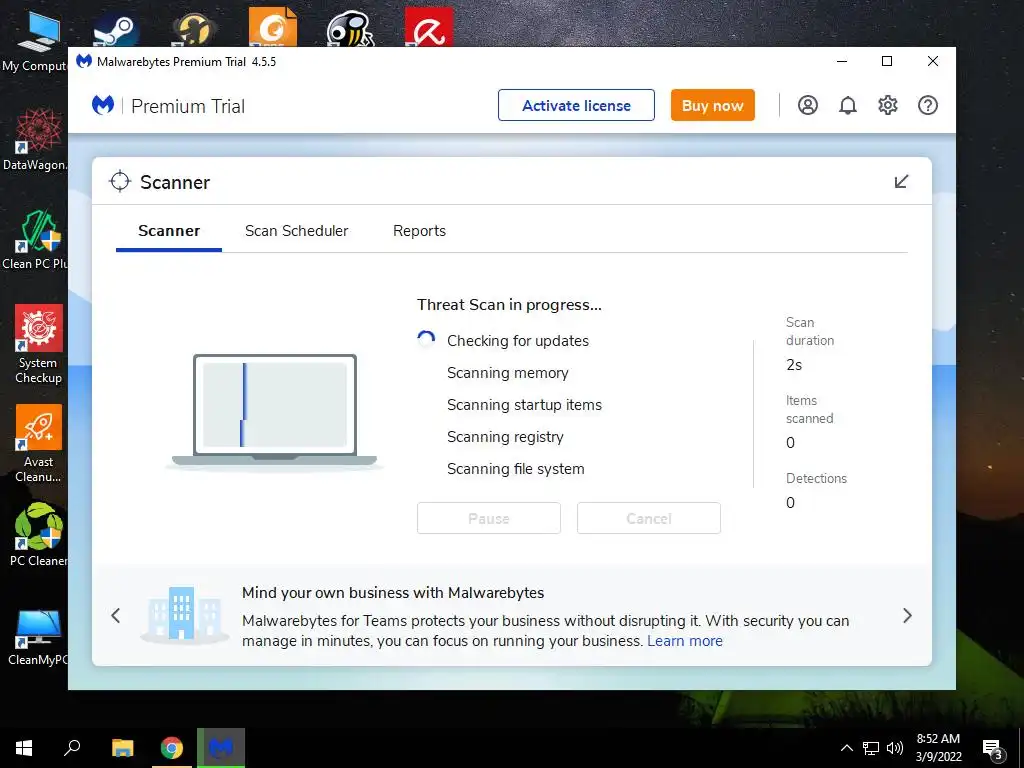This screenshot has width=1024, height=768.
Task: Open the network status tray icon
Action: tap(871, 748)
